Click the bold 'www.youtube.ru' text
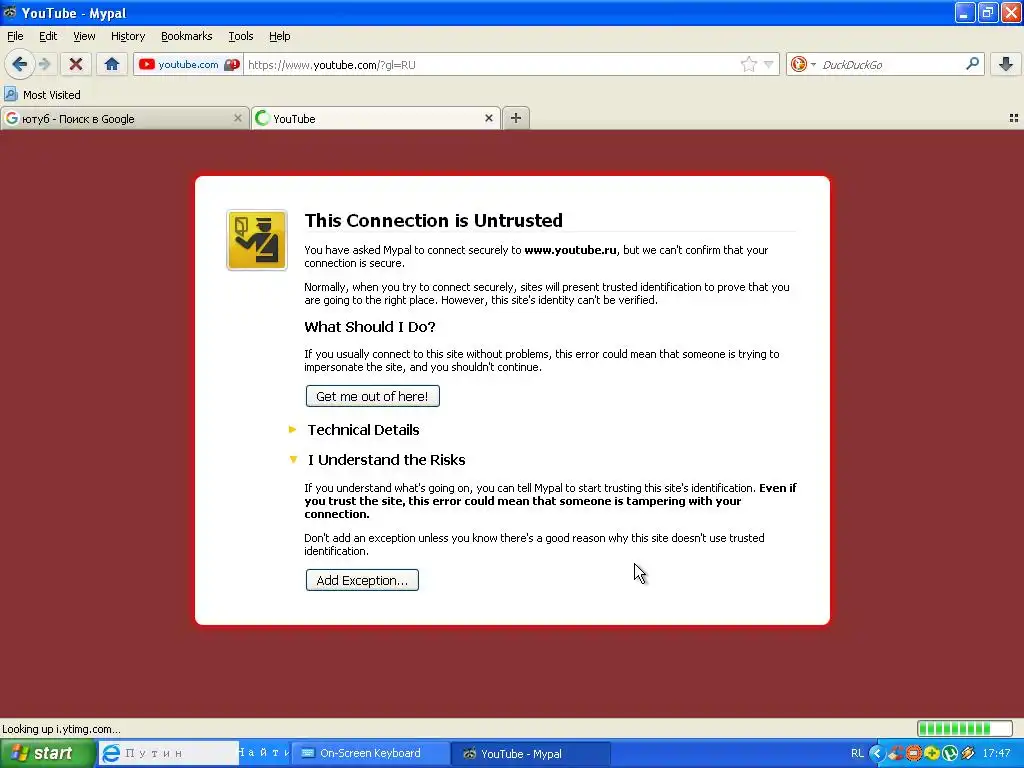 (570, 249)
